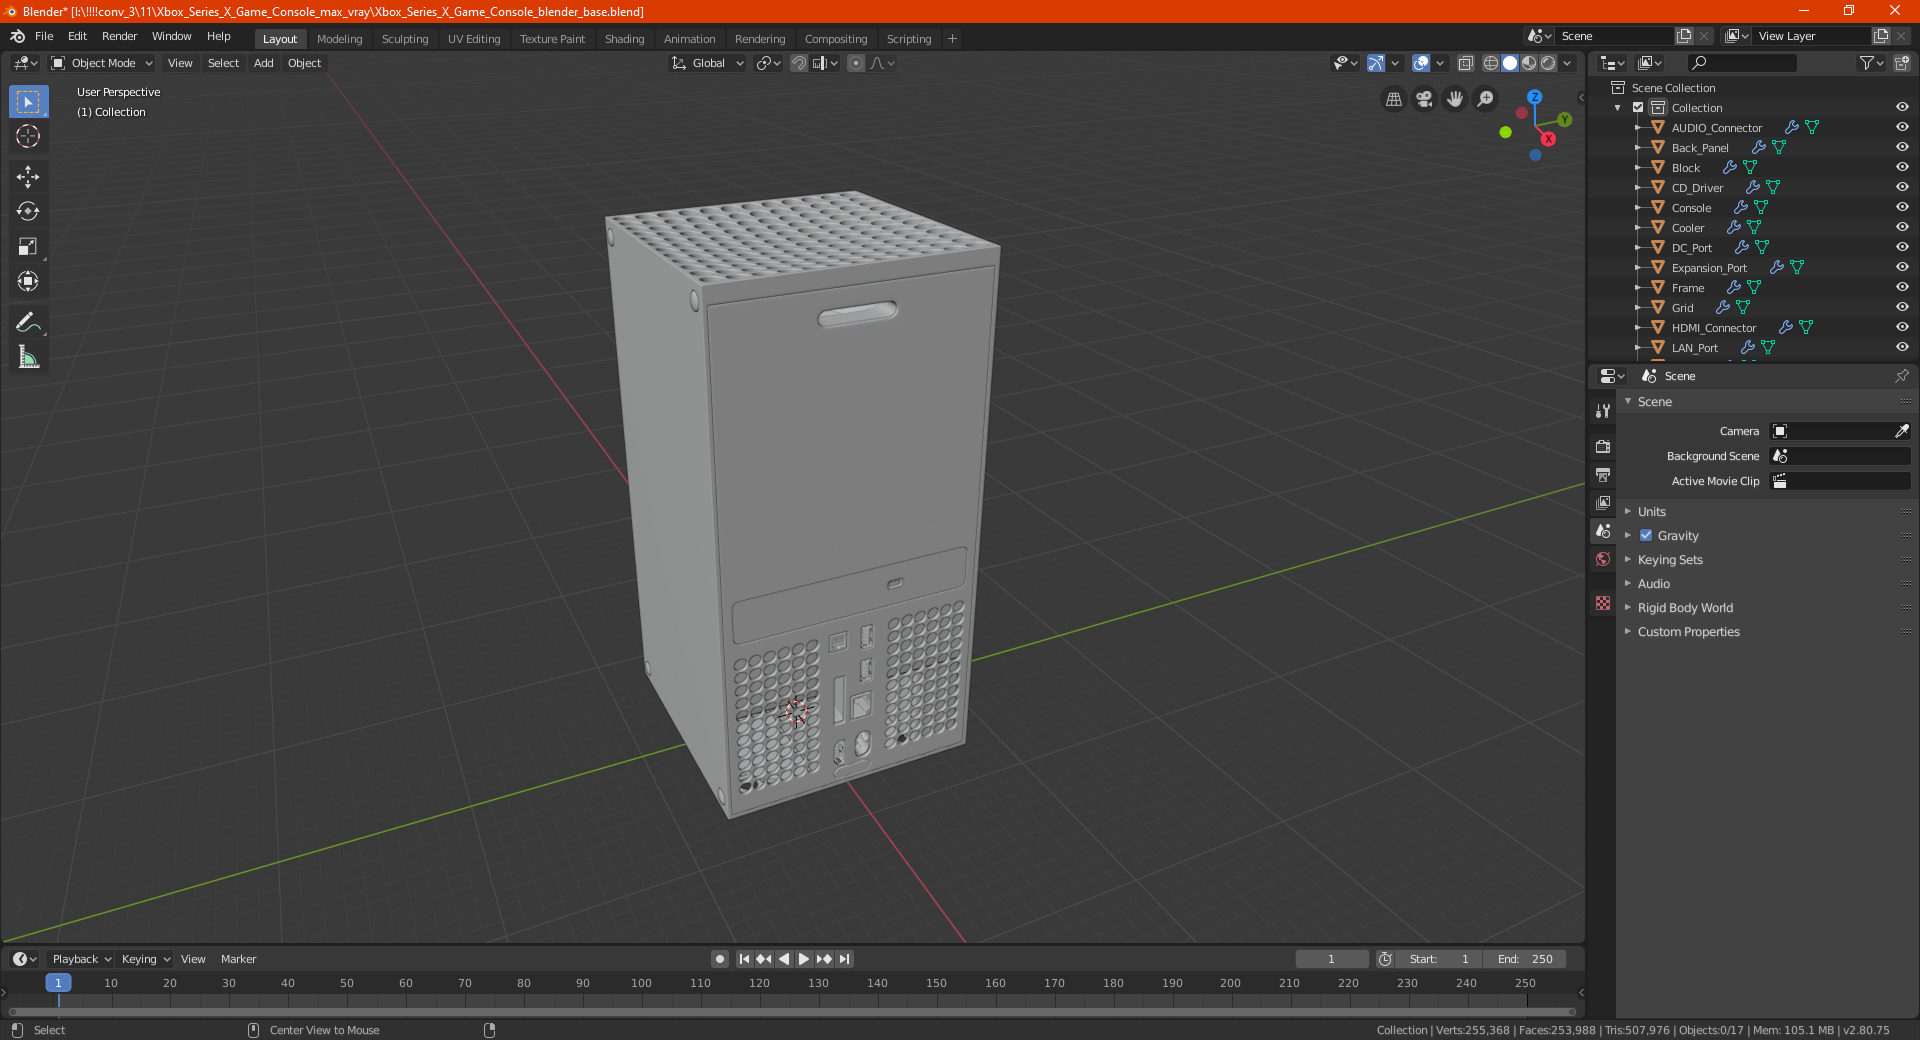Hide the AUDIO_Connector object

coord(1902,127)
